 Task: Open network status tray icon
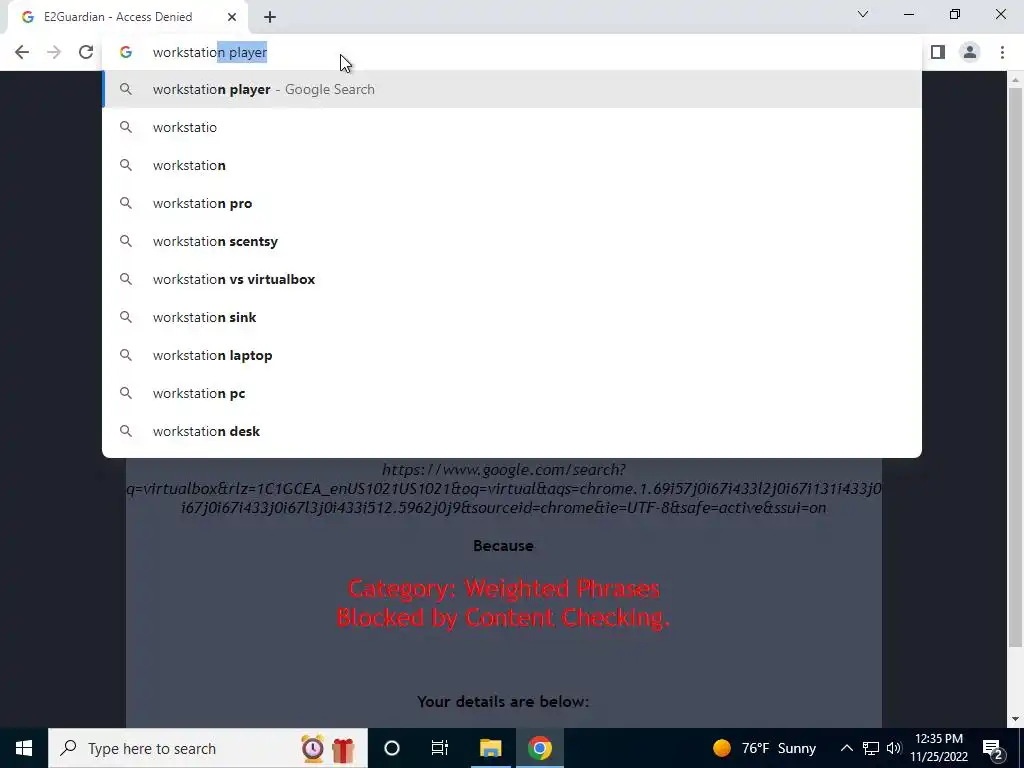click(871, 748)
